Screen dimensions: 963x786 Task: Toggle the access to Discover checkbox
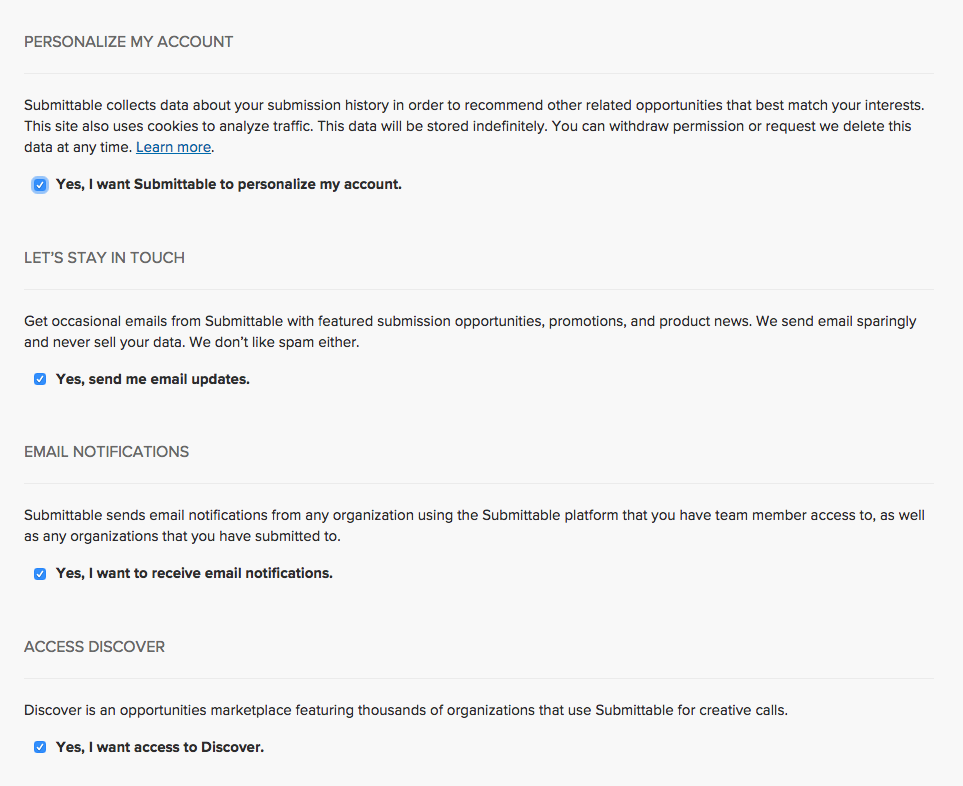tap(40, 747)
